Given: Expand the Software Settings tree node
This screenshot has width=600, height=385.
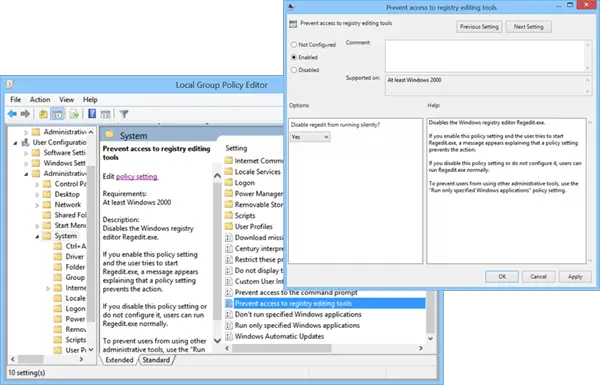Looking at the screenshot, I should point(26,153).
